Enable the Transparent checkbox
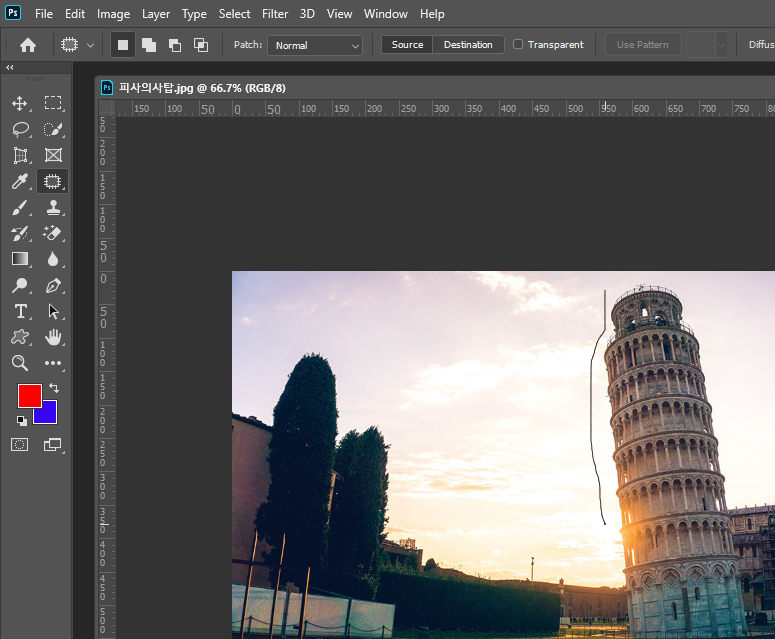775x639 pixels. tap(518, 45)
